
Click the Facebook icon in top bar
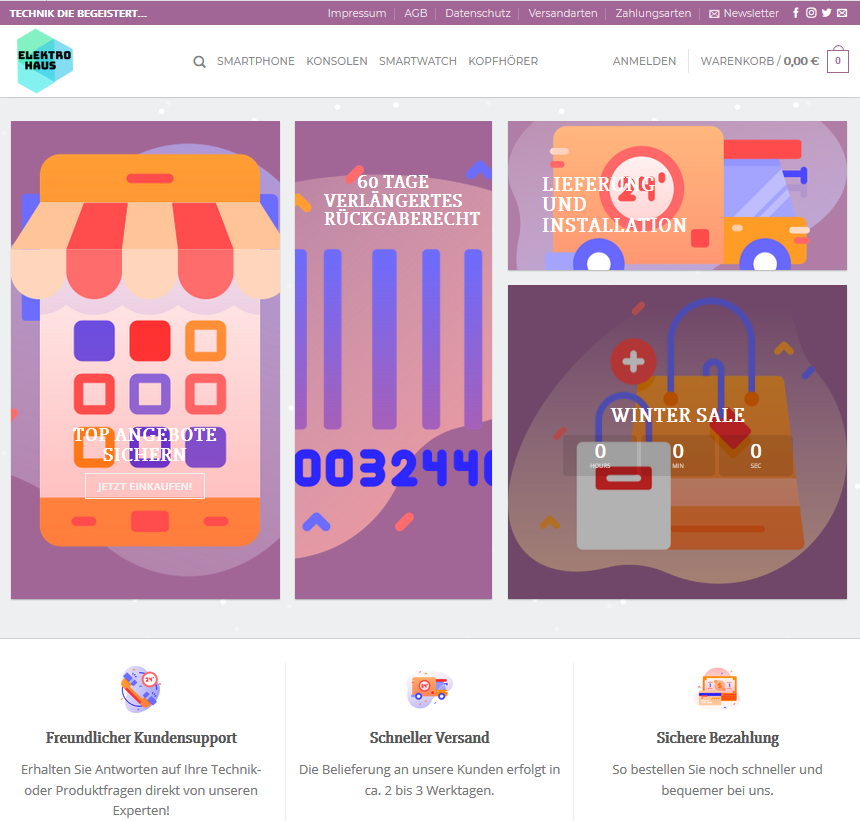coord(796,13)
